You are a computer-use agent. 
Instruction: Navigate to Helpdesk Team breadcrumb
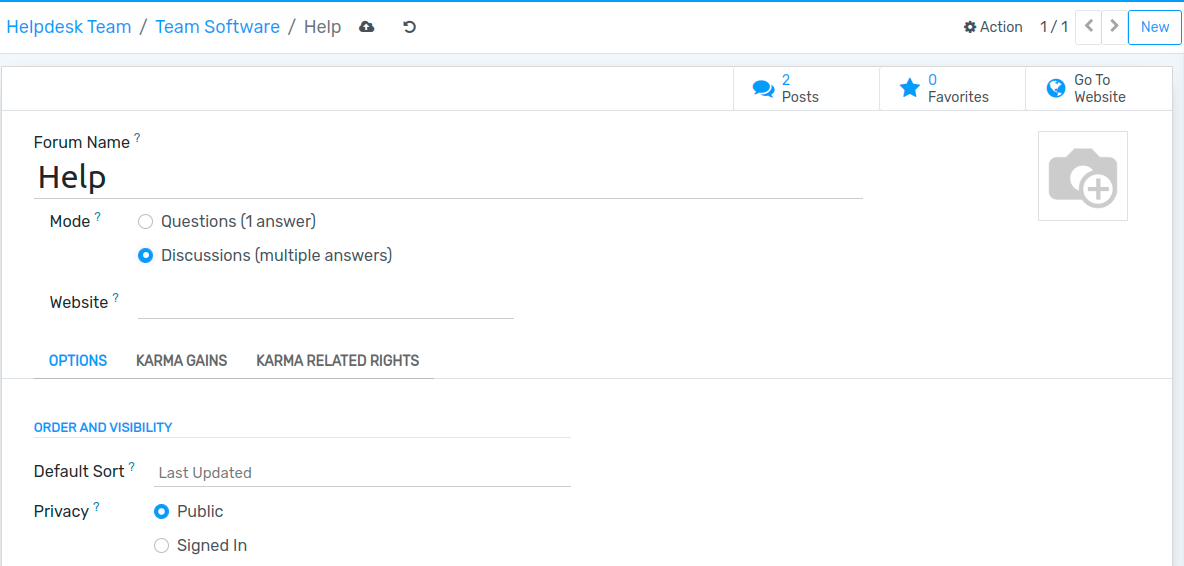[69, 27]
